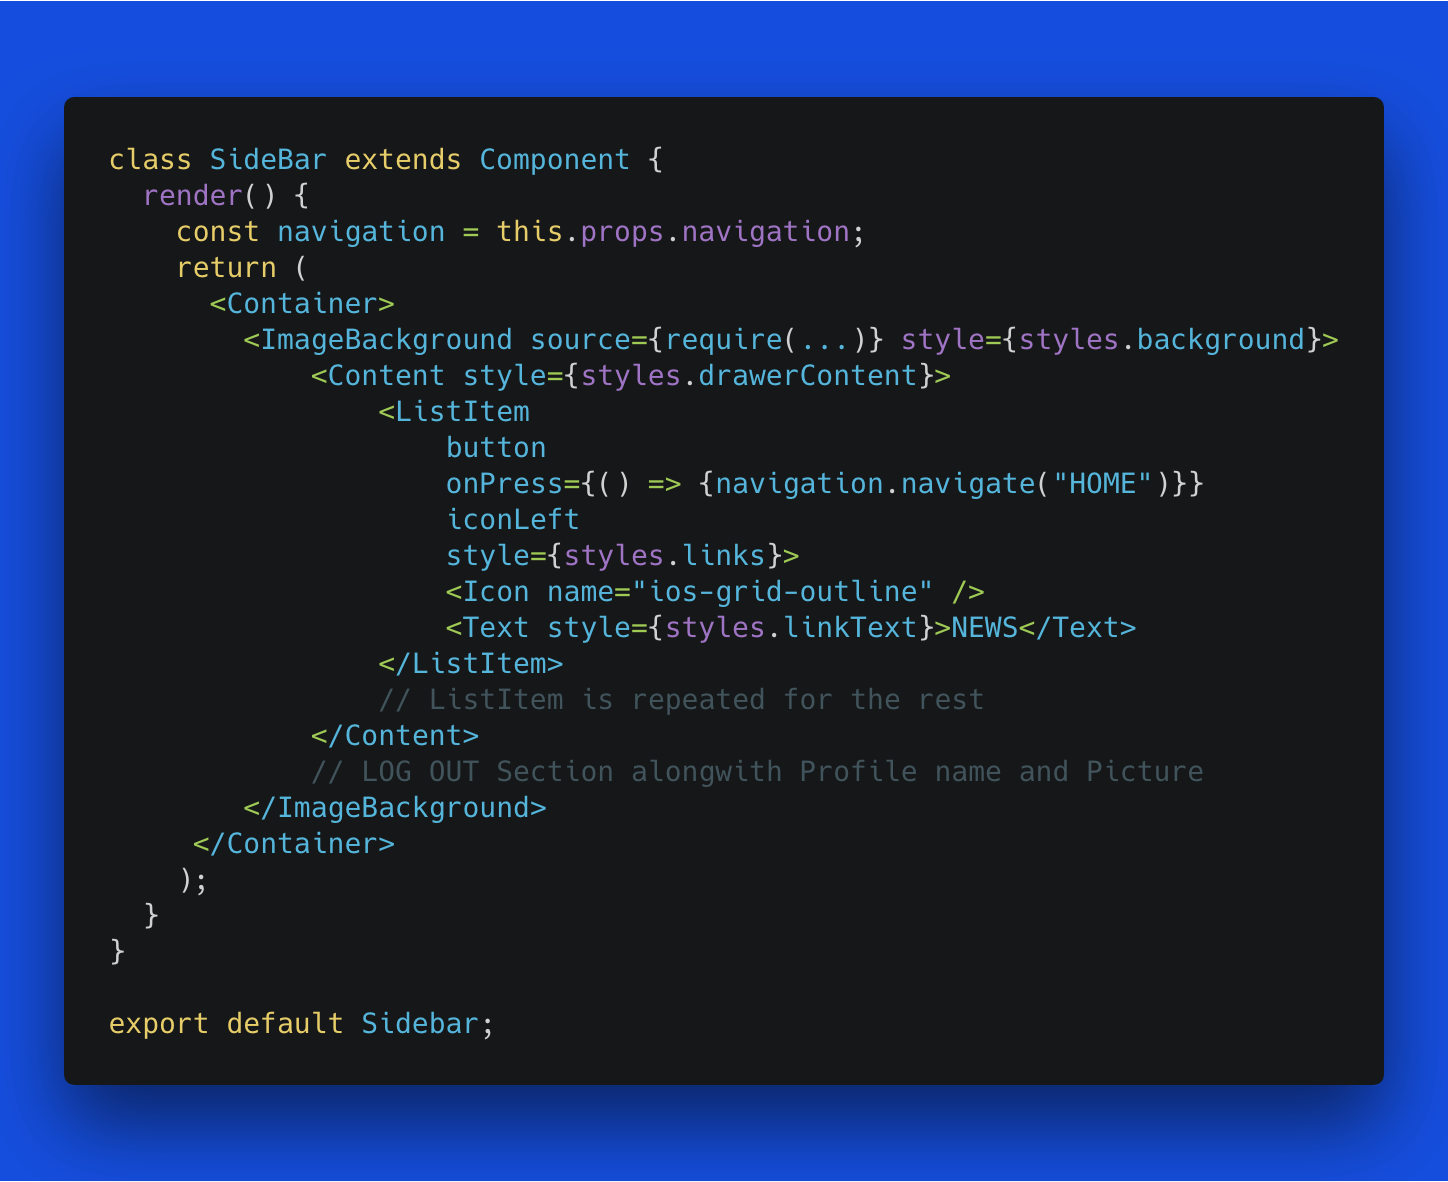Screen dimensions: 1448x1182
Task: Click the closing ListItem tag
Action: pyautogui.click(x=471, y=664)
